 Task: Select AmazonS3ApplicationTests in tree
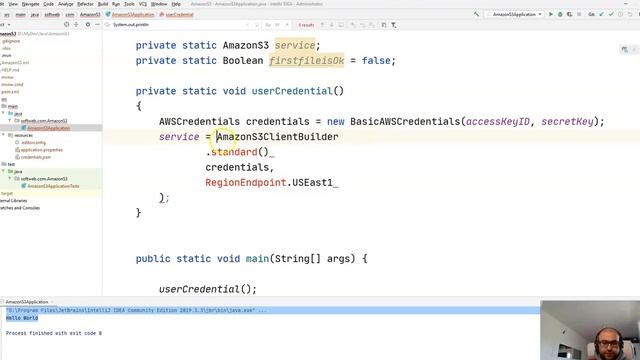tap(53, 186)
